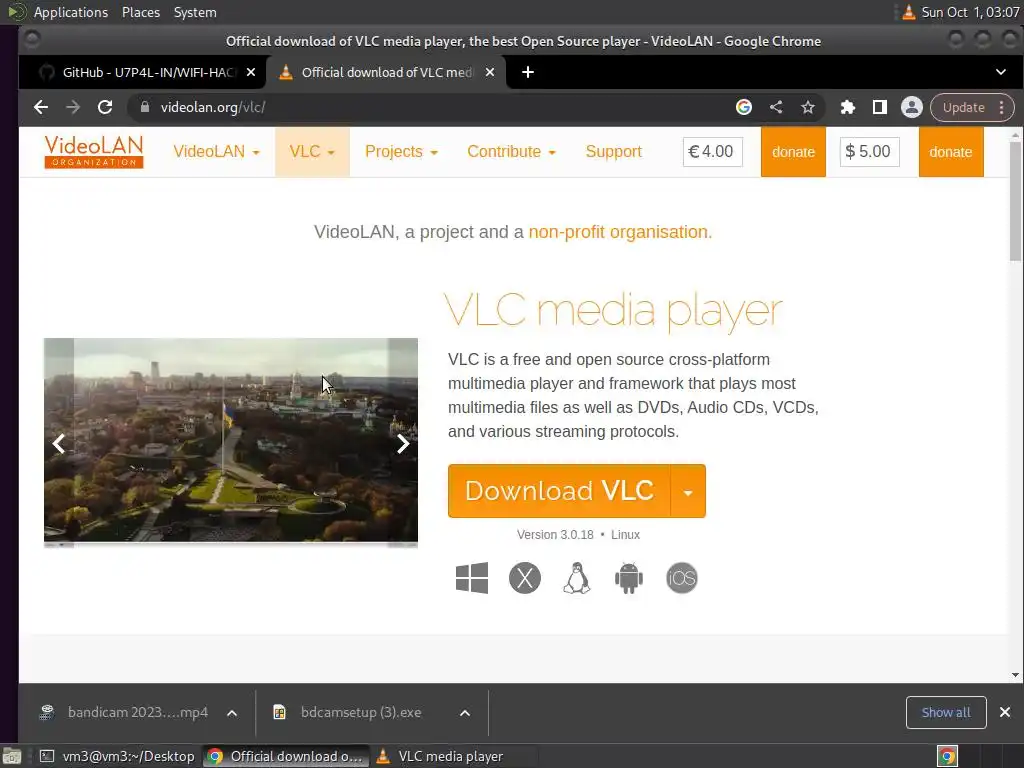Open the System menu
This screenshot has height=768, width=1024.
coord(195,12)
